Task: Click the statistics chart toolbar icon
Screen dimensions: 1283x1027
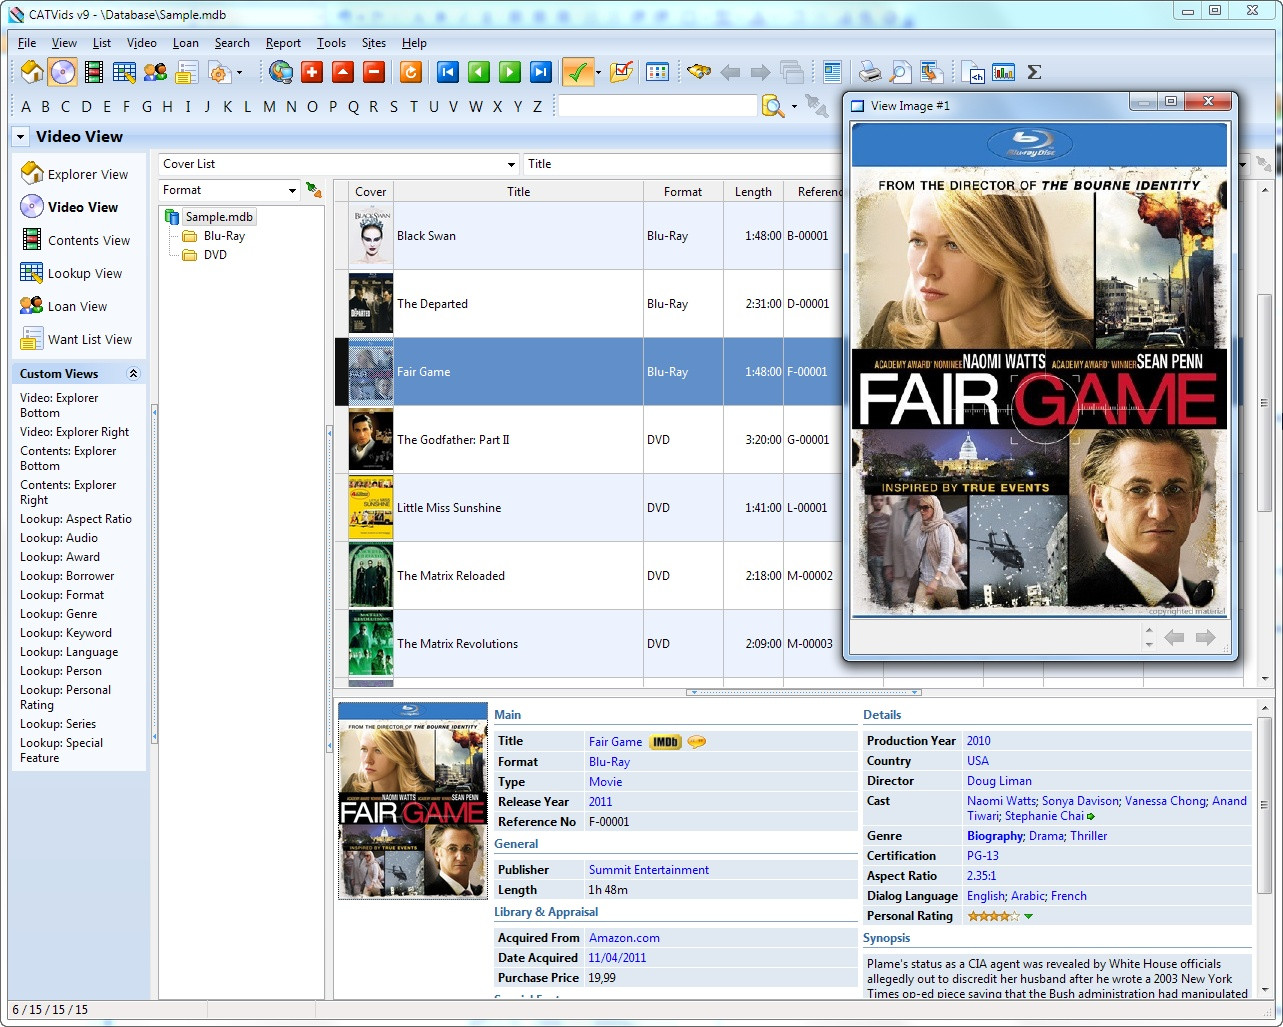Action: tap(1003, 72)
